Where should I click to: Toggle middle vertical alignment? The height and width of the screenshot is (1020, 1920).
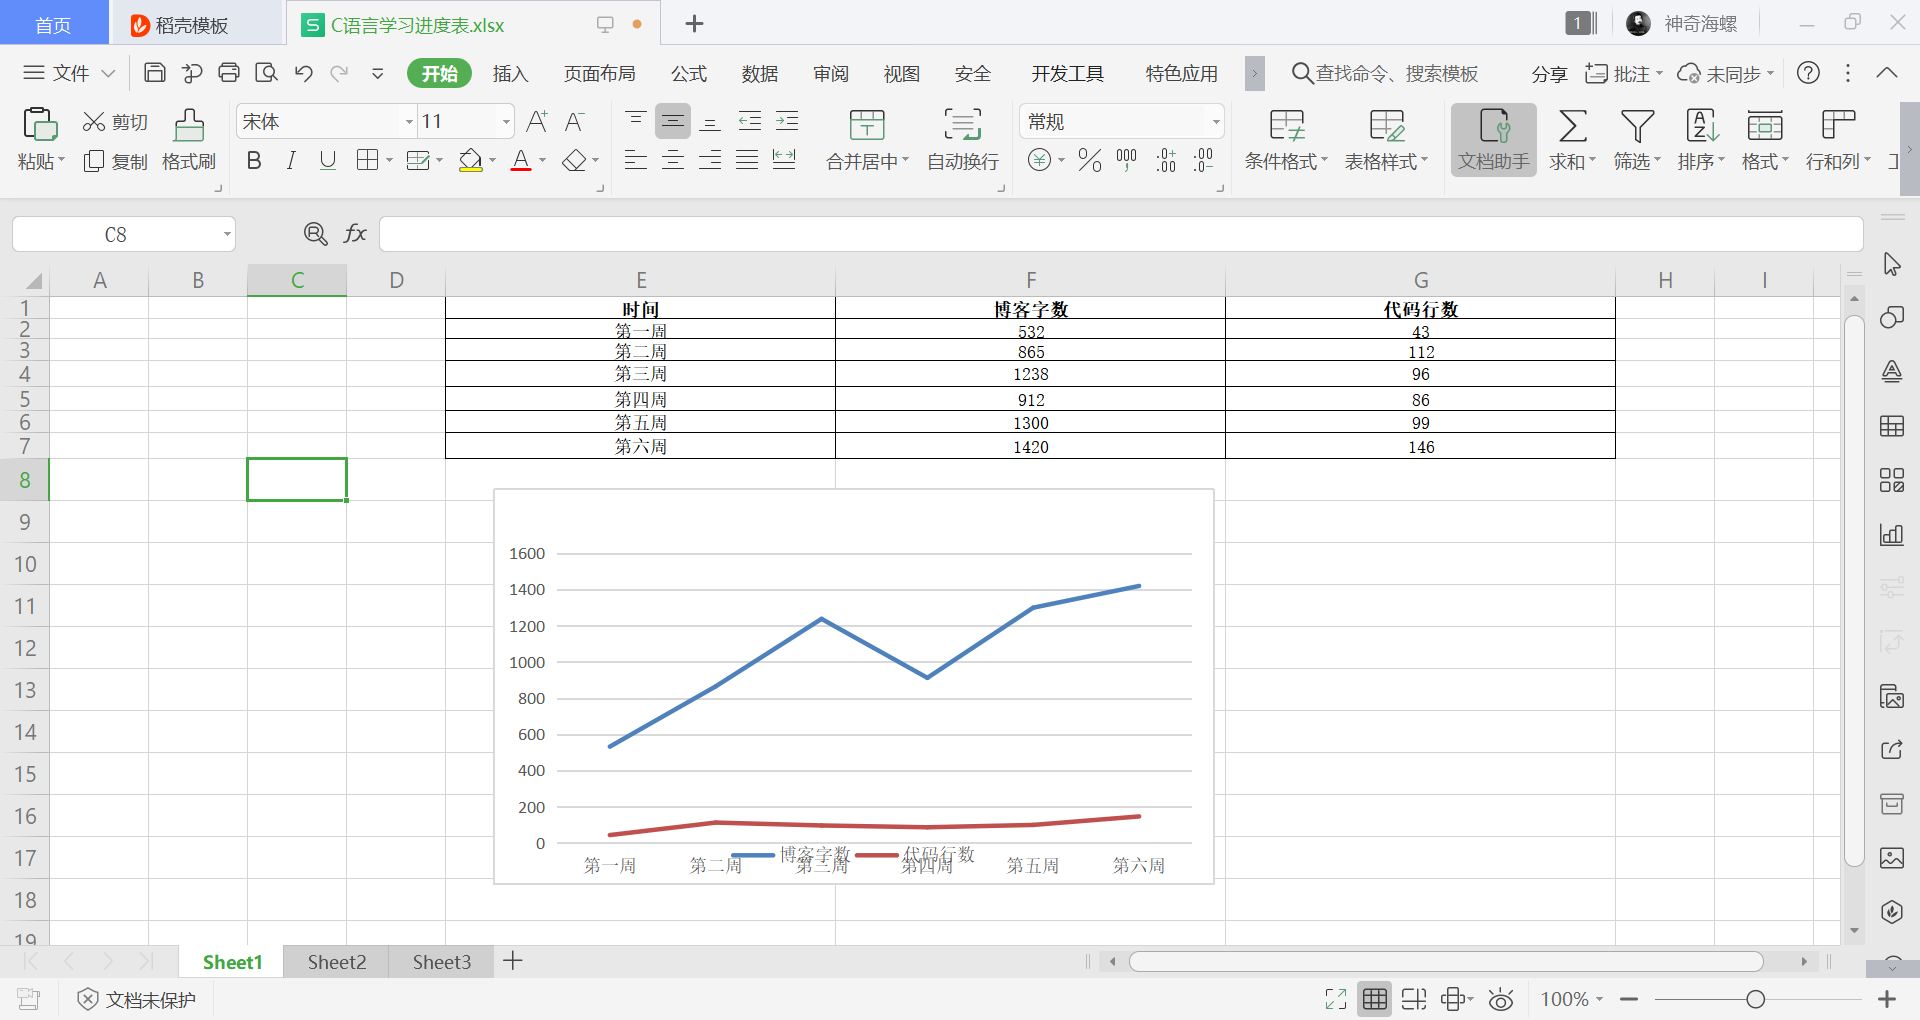point(673,122)
